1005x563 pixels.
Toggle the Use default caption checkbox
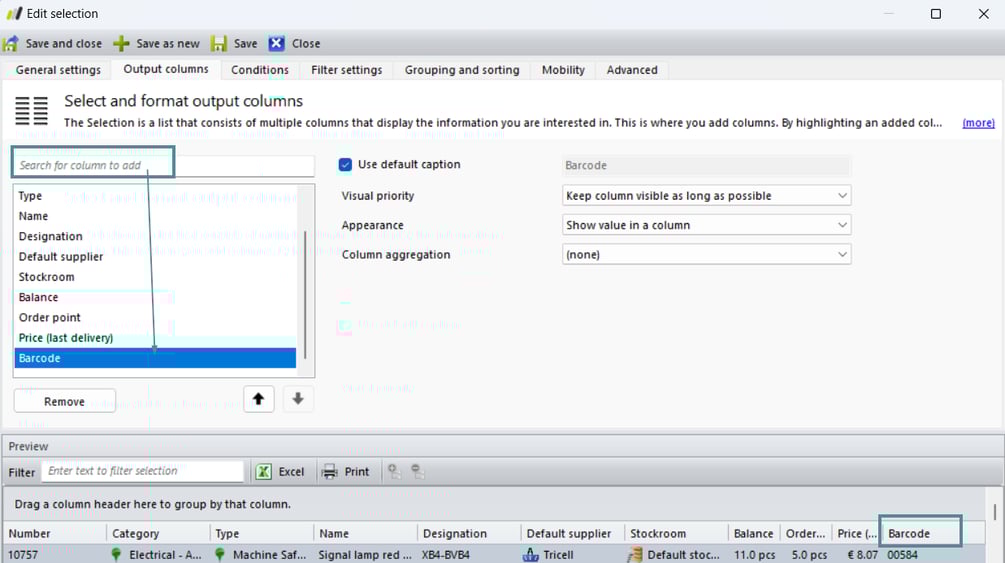tap(346, 165)
